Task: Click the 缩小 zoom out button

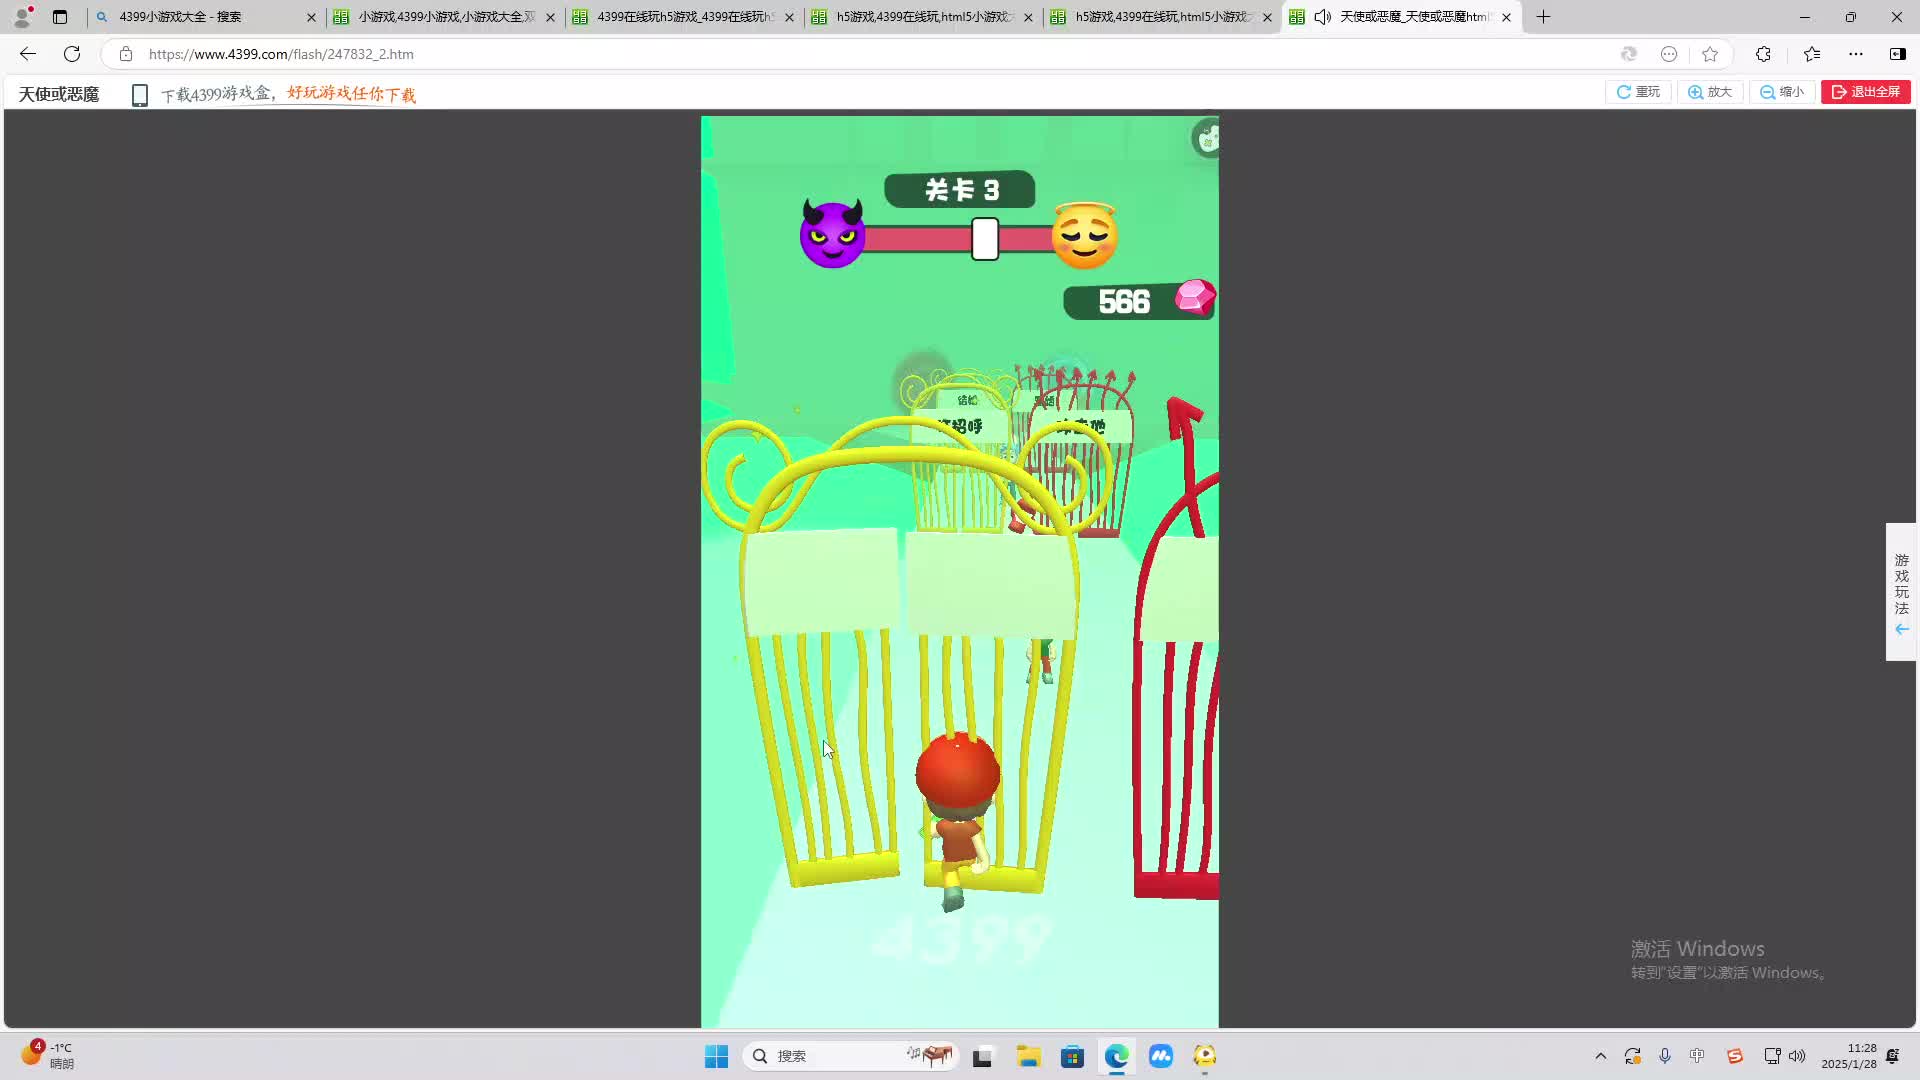Action: [1782, 92]
